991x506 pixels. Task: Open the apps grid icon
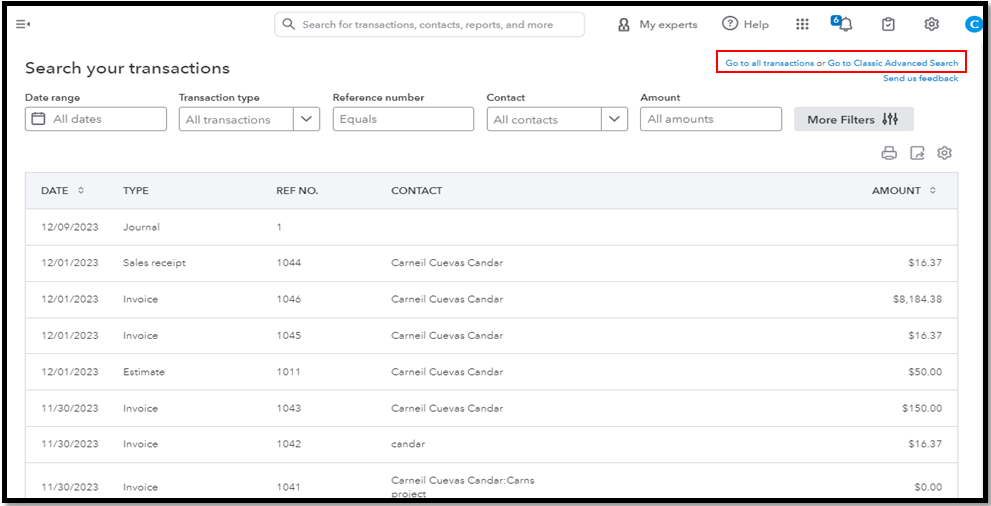(802, 24)
